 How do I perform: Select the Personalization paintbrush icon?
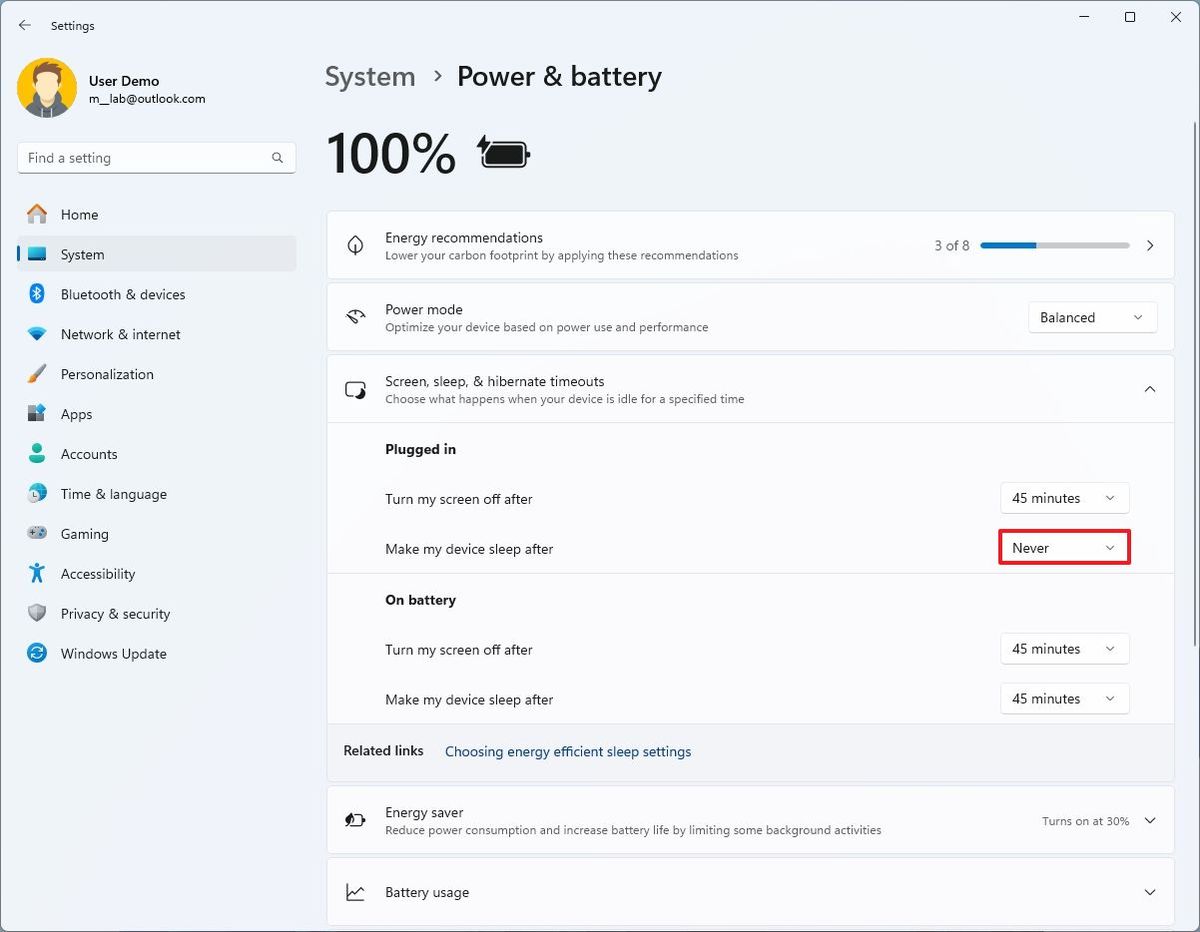pyautogui.click(x=37, y=374)
